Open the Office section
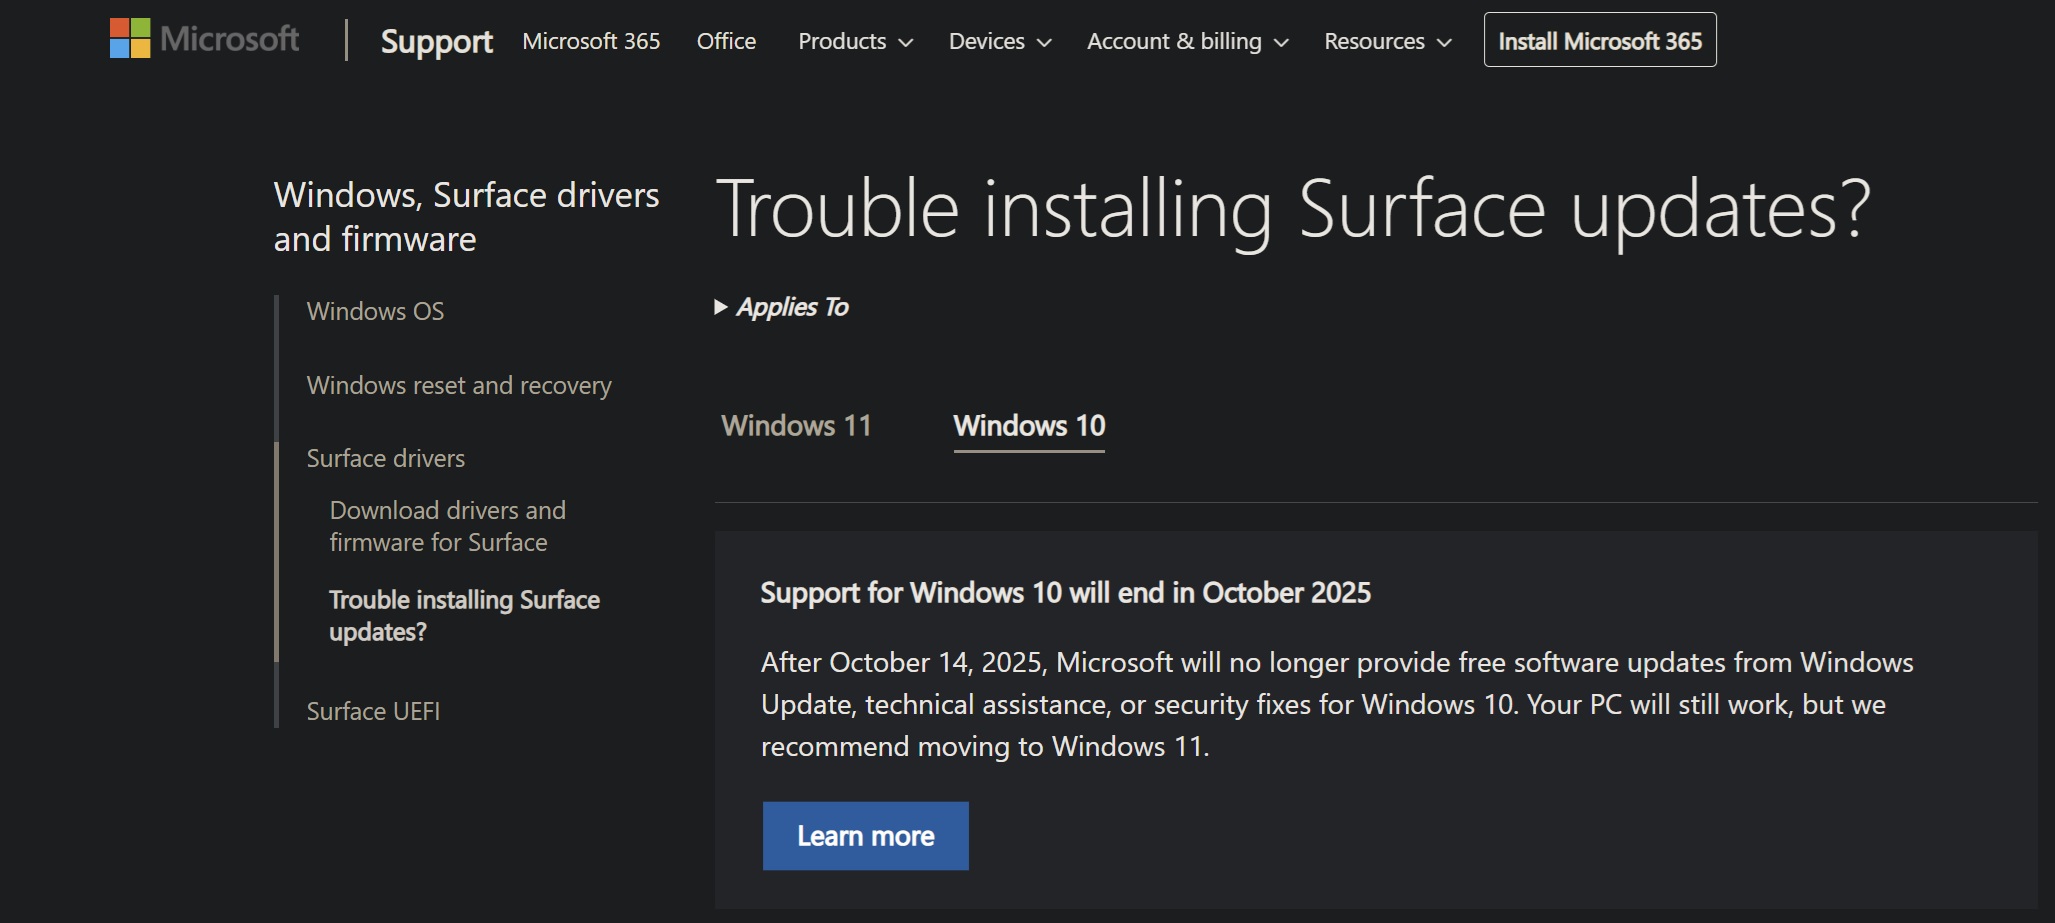 [725, 41]
